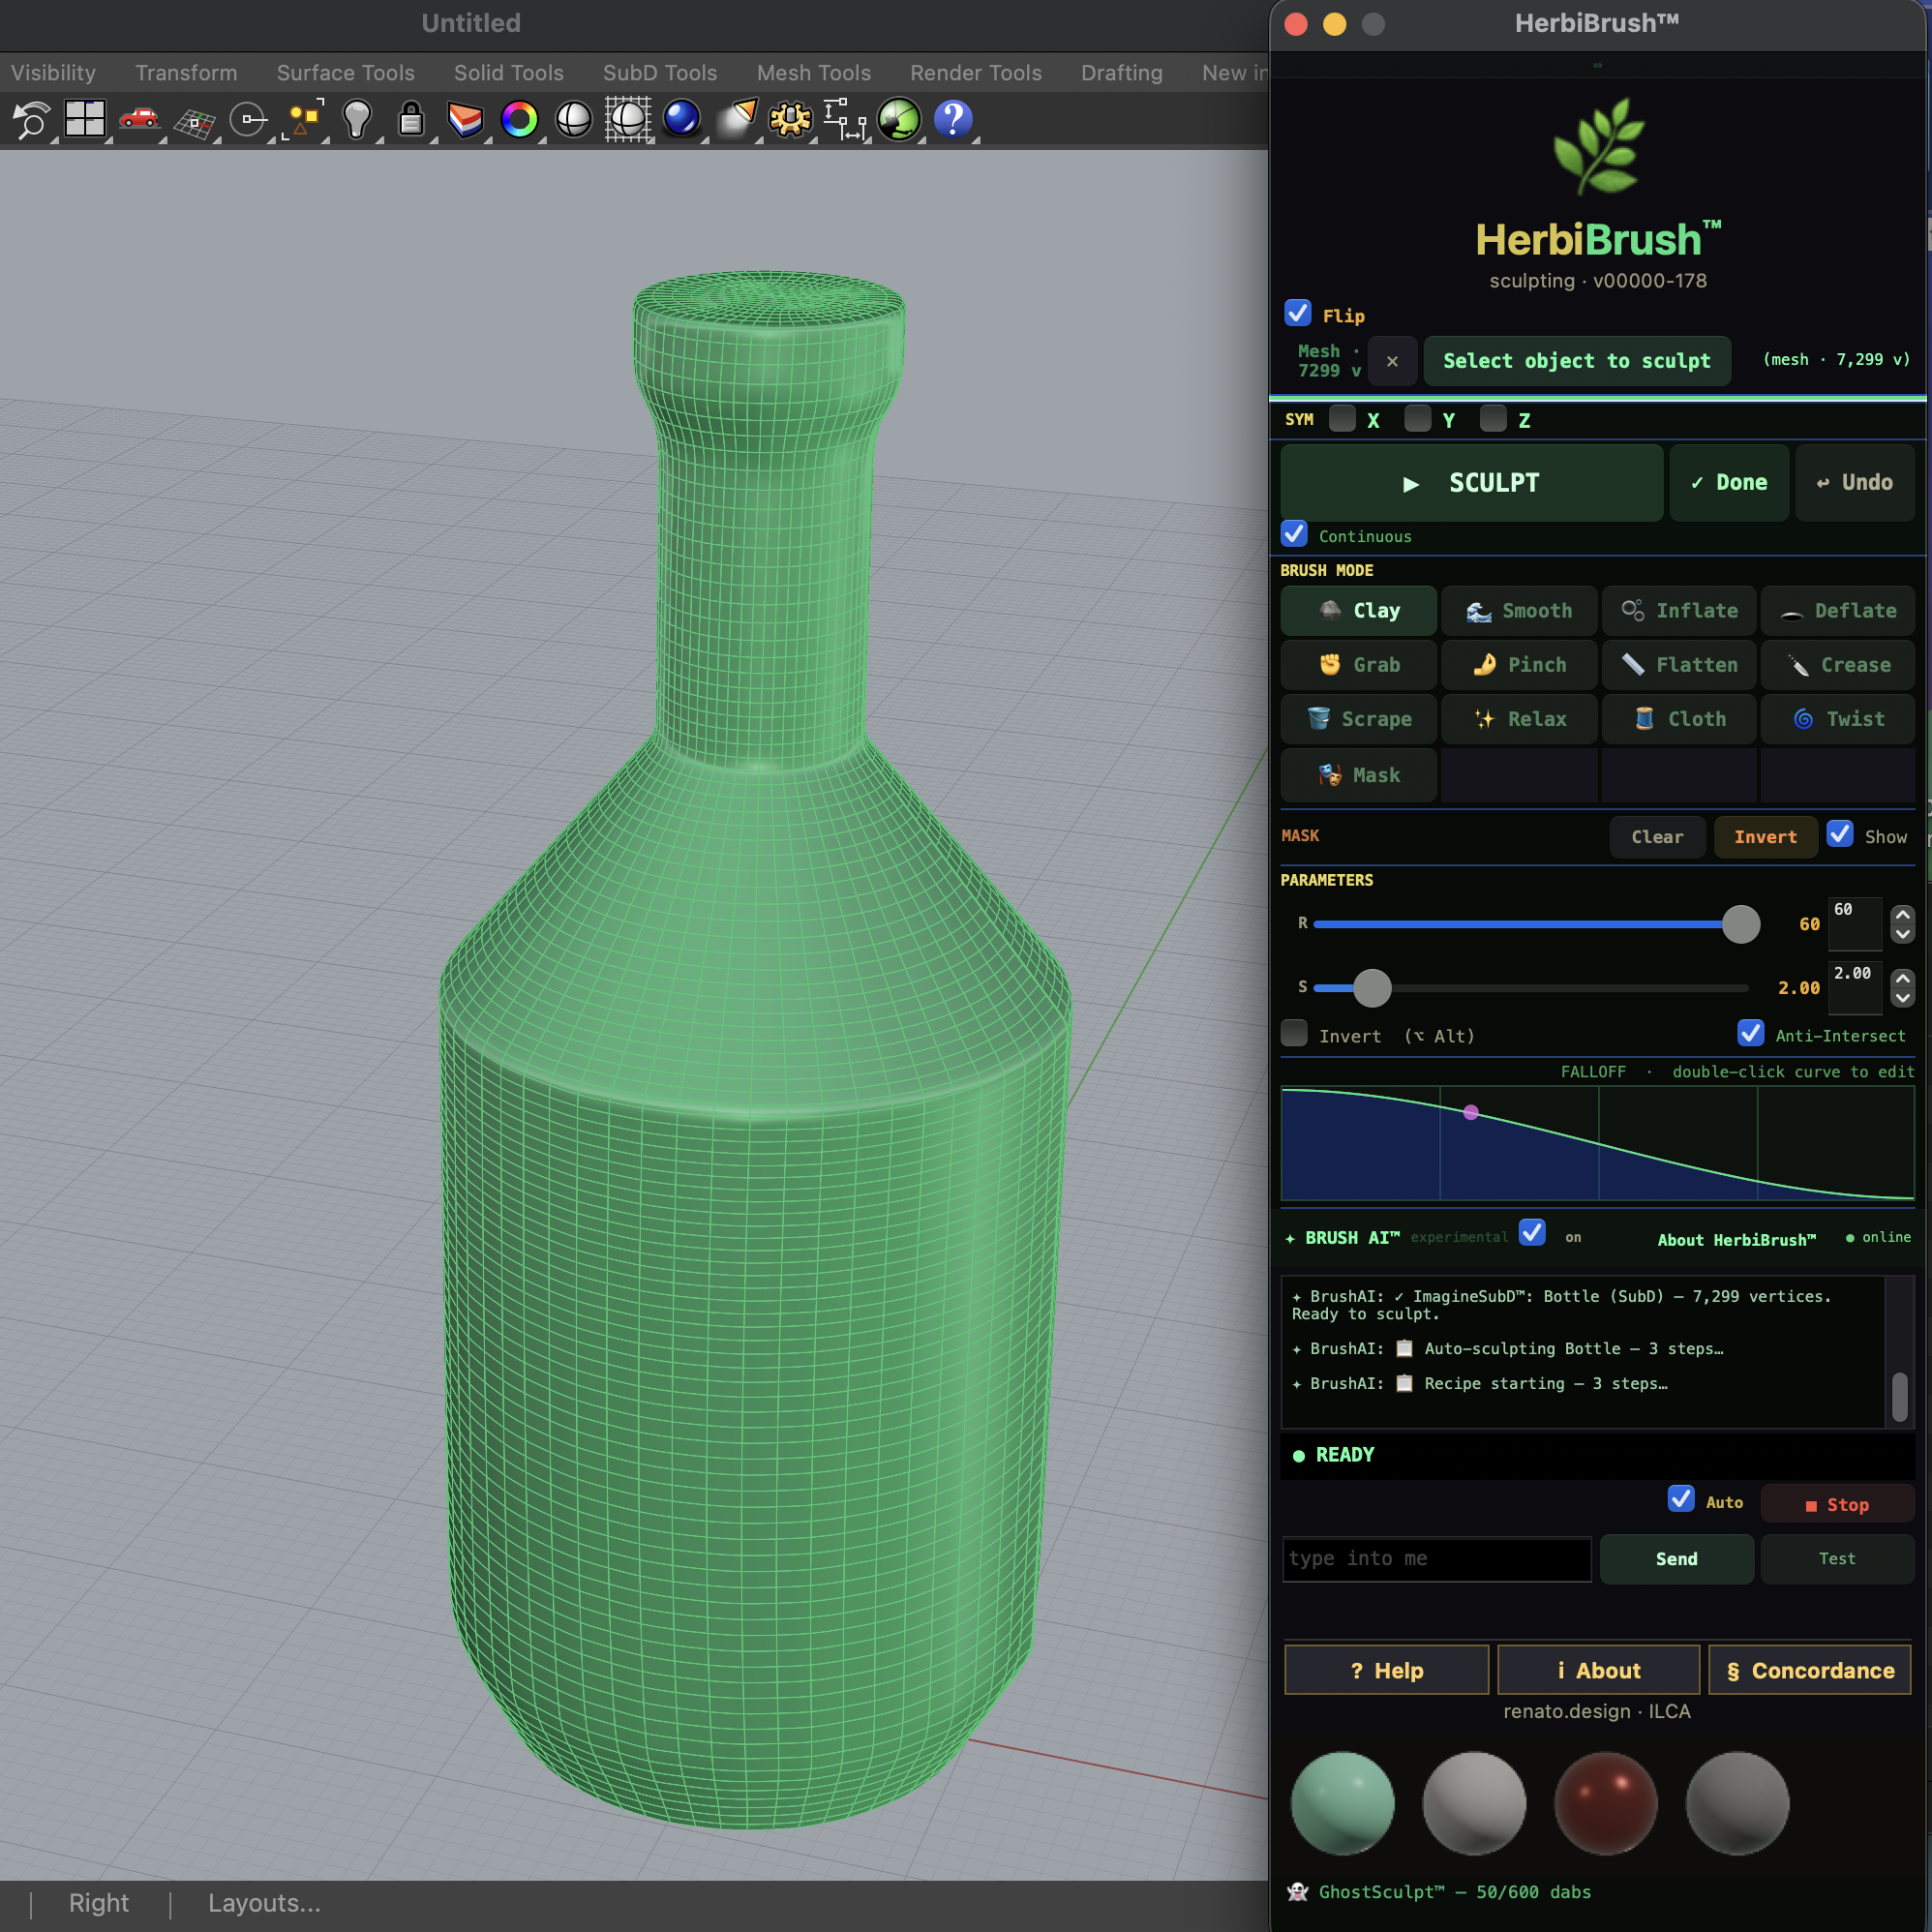Viewport: 1932px width, 1932px height.
Task: Select the Crease brush
Action: (1838, 664)
